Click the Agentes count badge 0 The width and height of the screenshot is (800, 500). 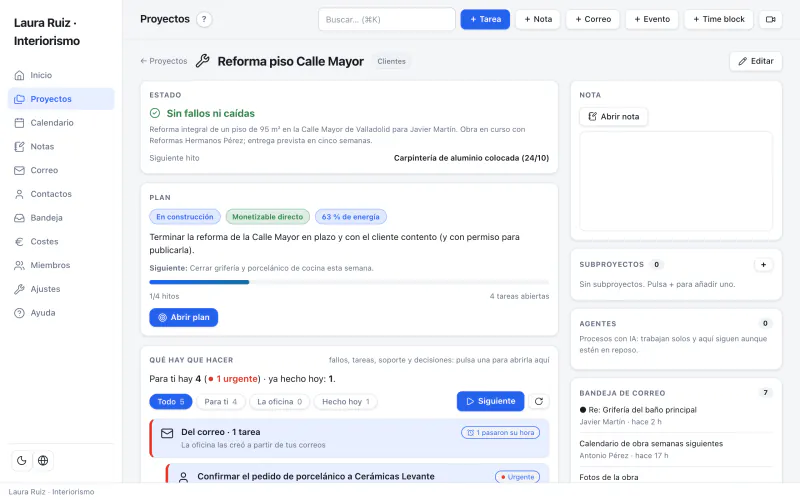point(765,323)
